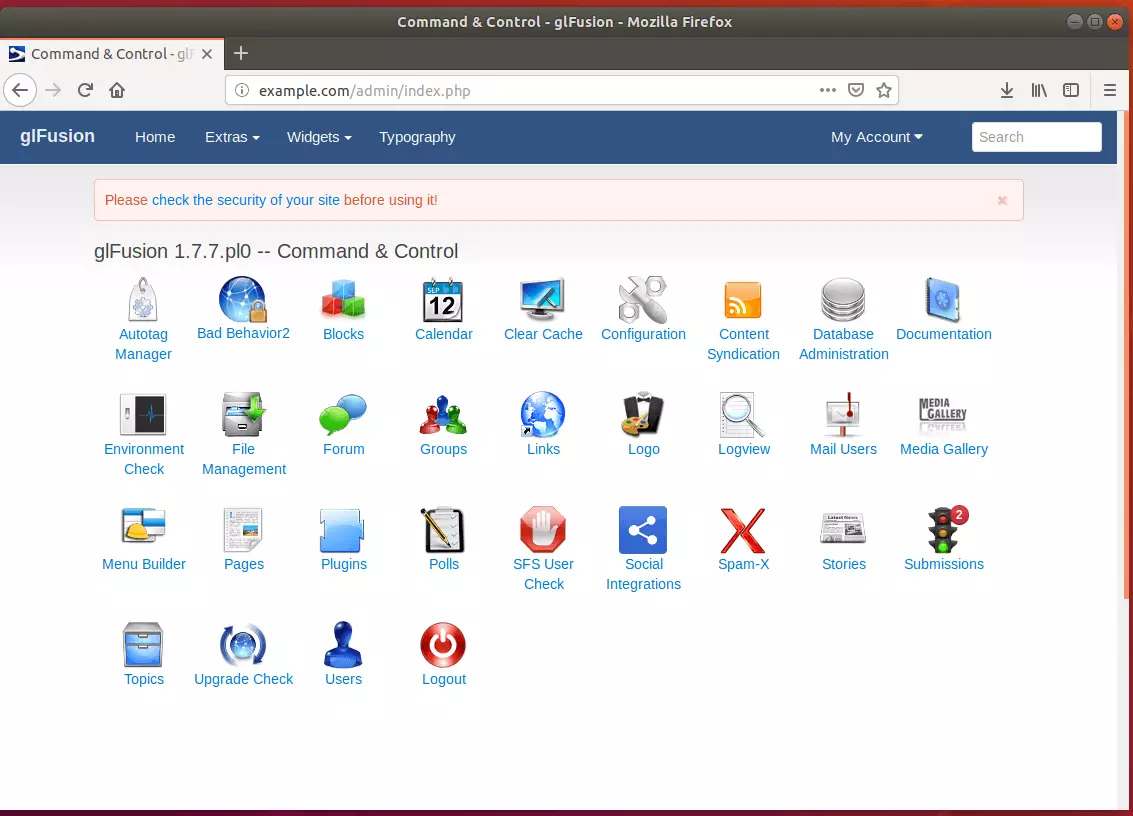Click the Blocks cubes icon
Screen dimensions: 1133x816
point(343,299)
